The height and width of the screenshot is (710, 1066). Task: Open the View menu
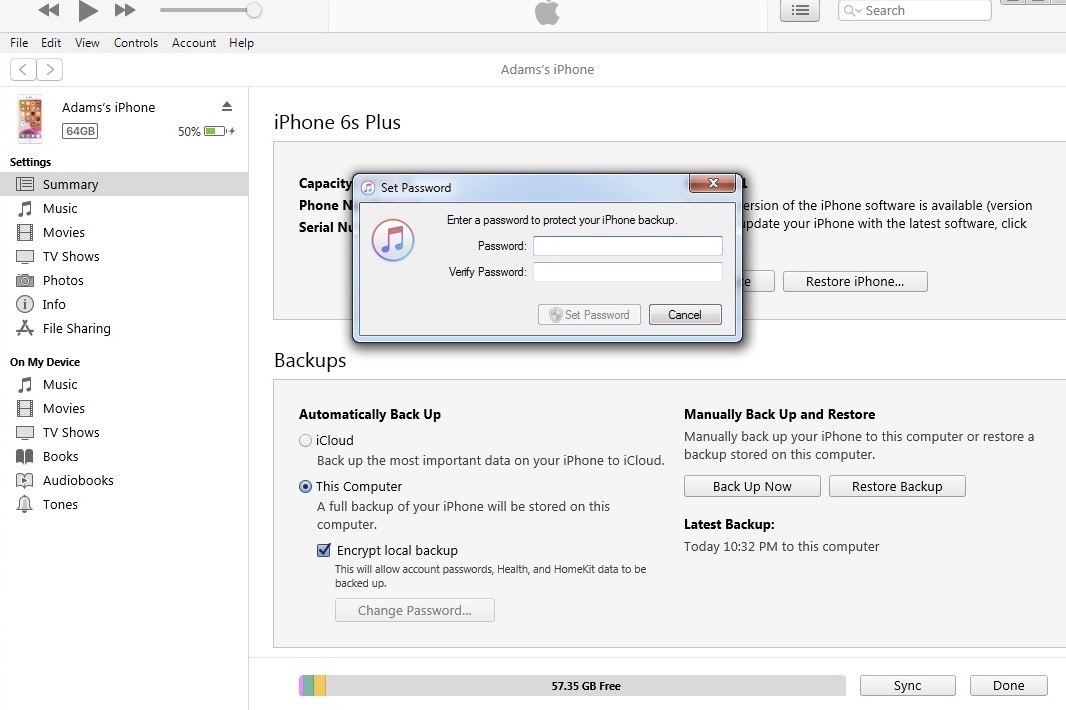point(87,43)
